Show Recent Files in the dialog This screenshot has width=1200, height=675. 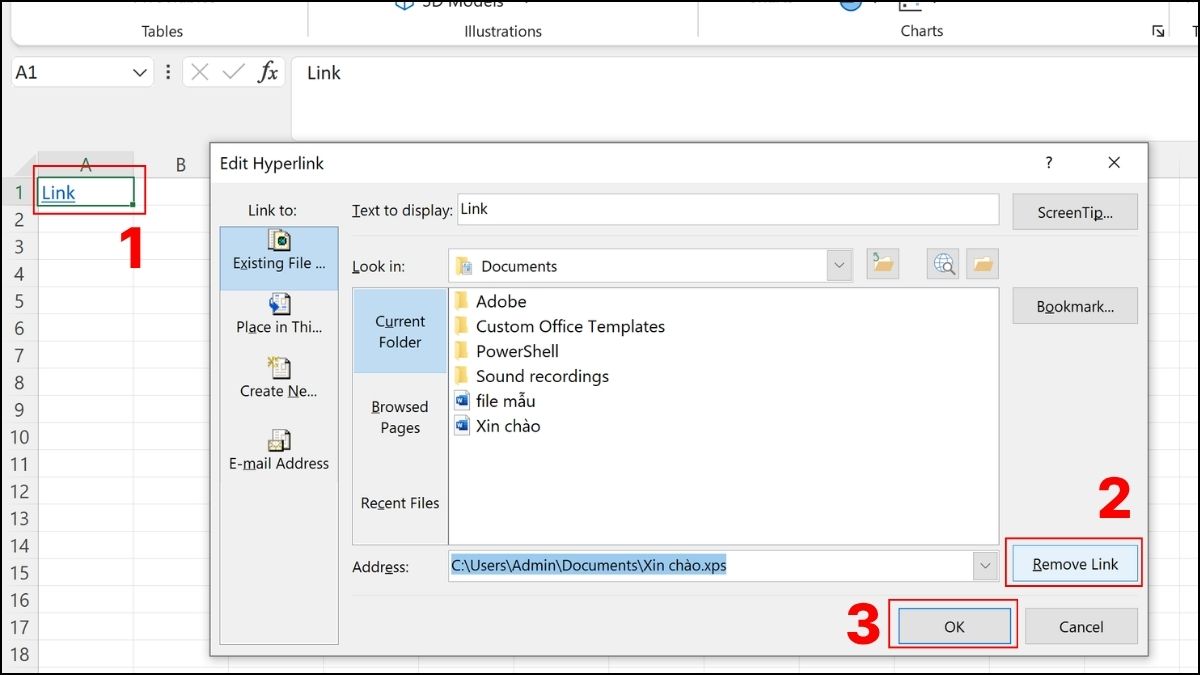[399, 502]
